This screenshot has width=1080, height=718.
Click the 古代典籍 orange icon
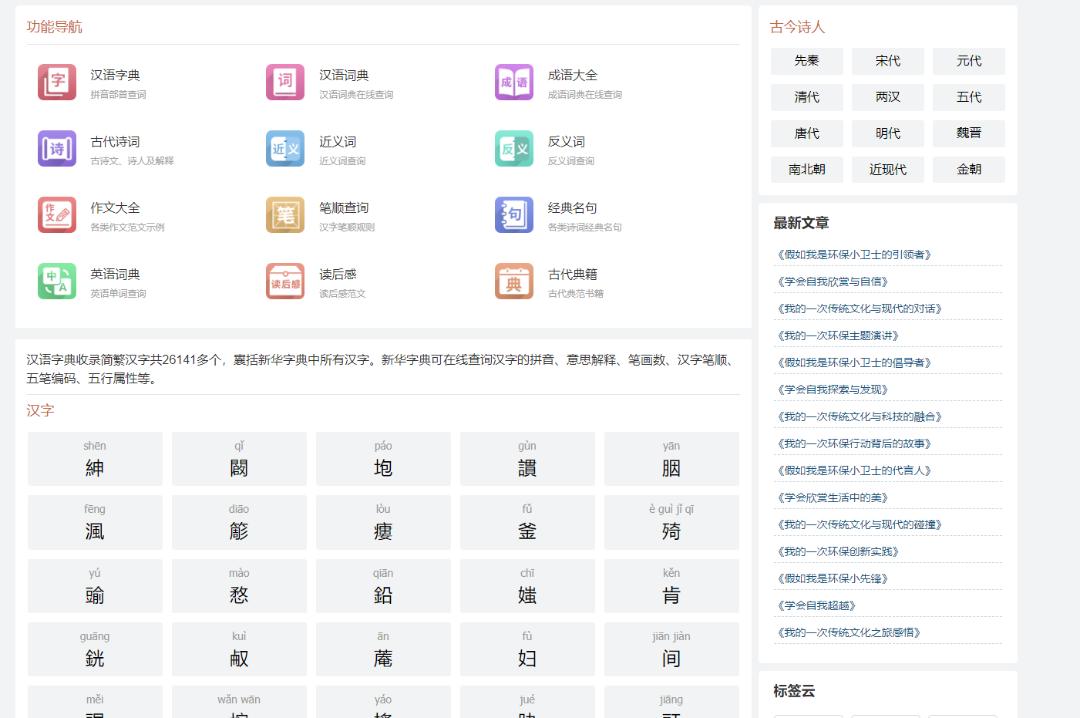(x=514, y=281)
